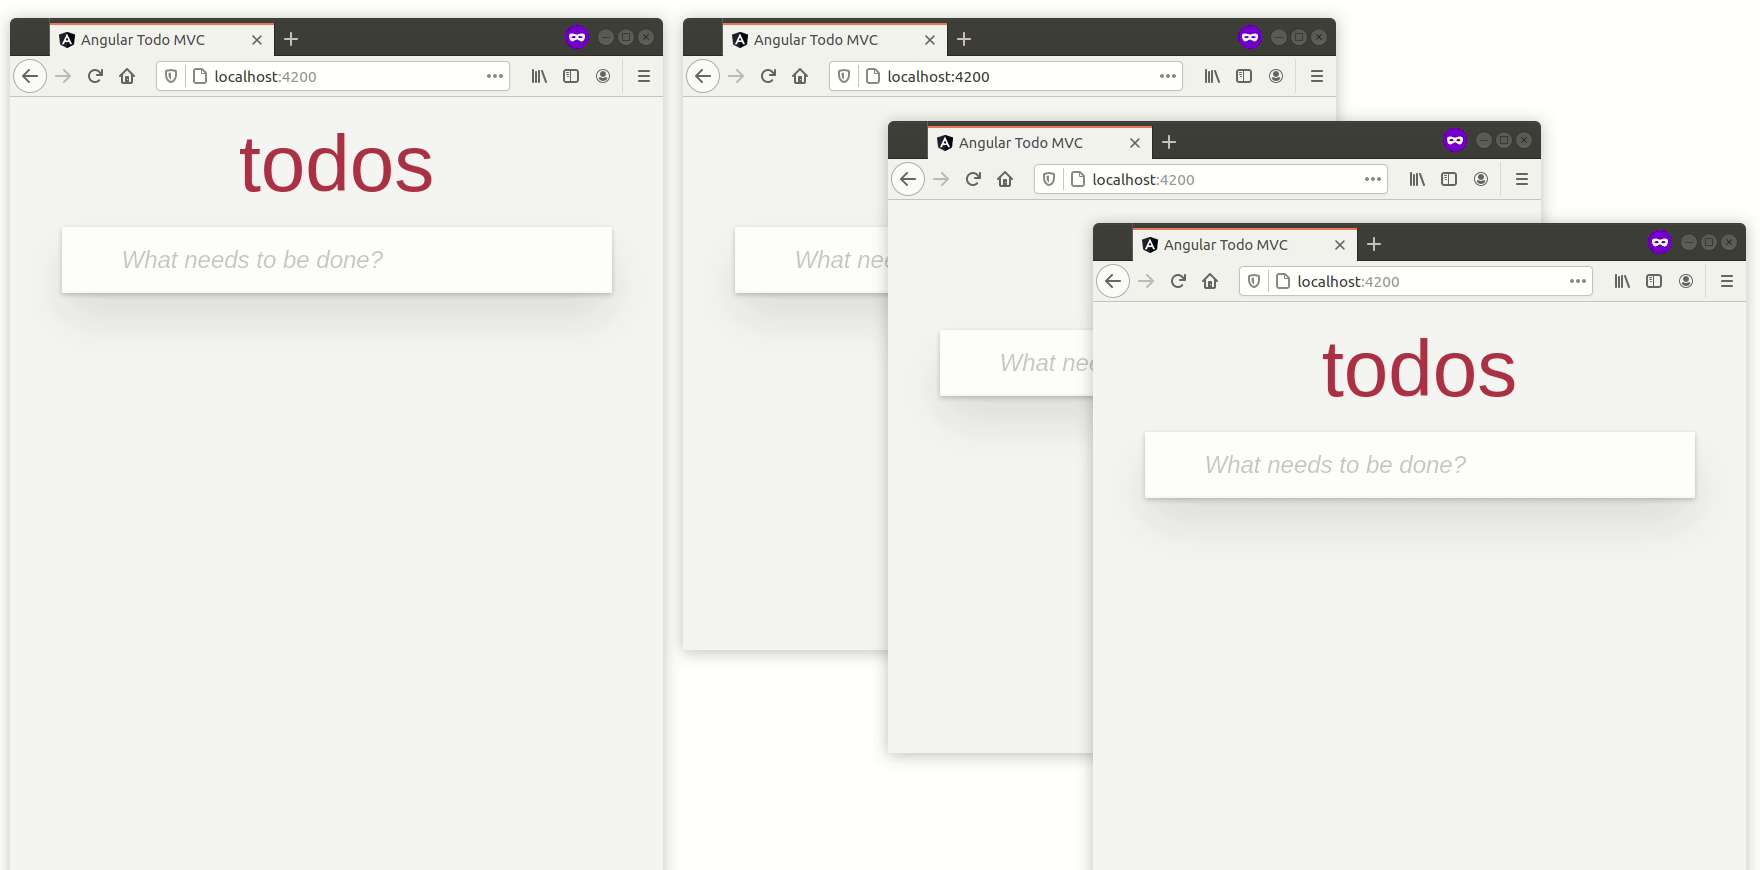Image resolution: width=1760 pixels, height=870 pixels.
Task: Go back in the frontmost right window
Action: pos(1113,281)
